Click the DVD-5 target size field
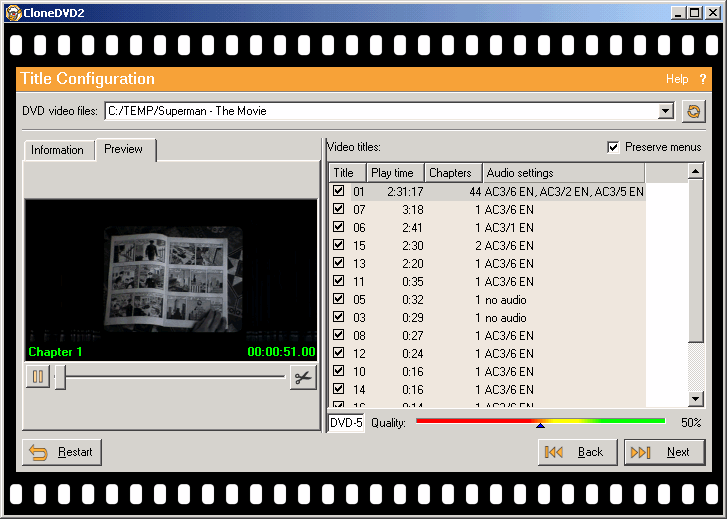Screen dimensions: 727x519 [346, 423]
